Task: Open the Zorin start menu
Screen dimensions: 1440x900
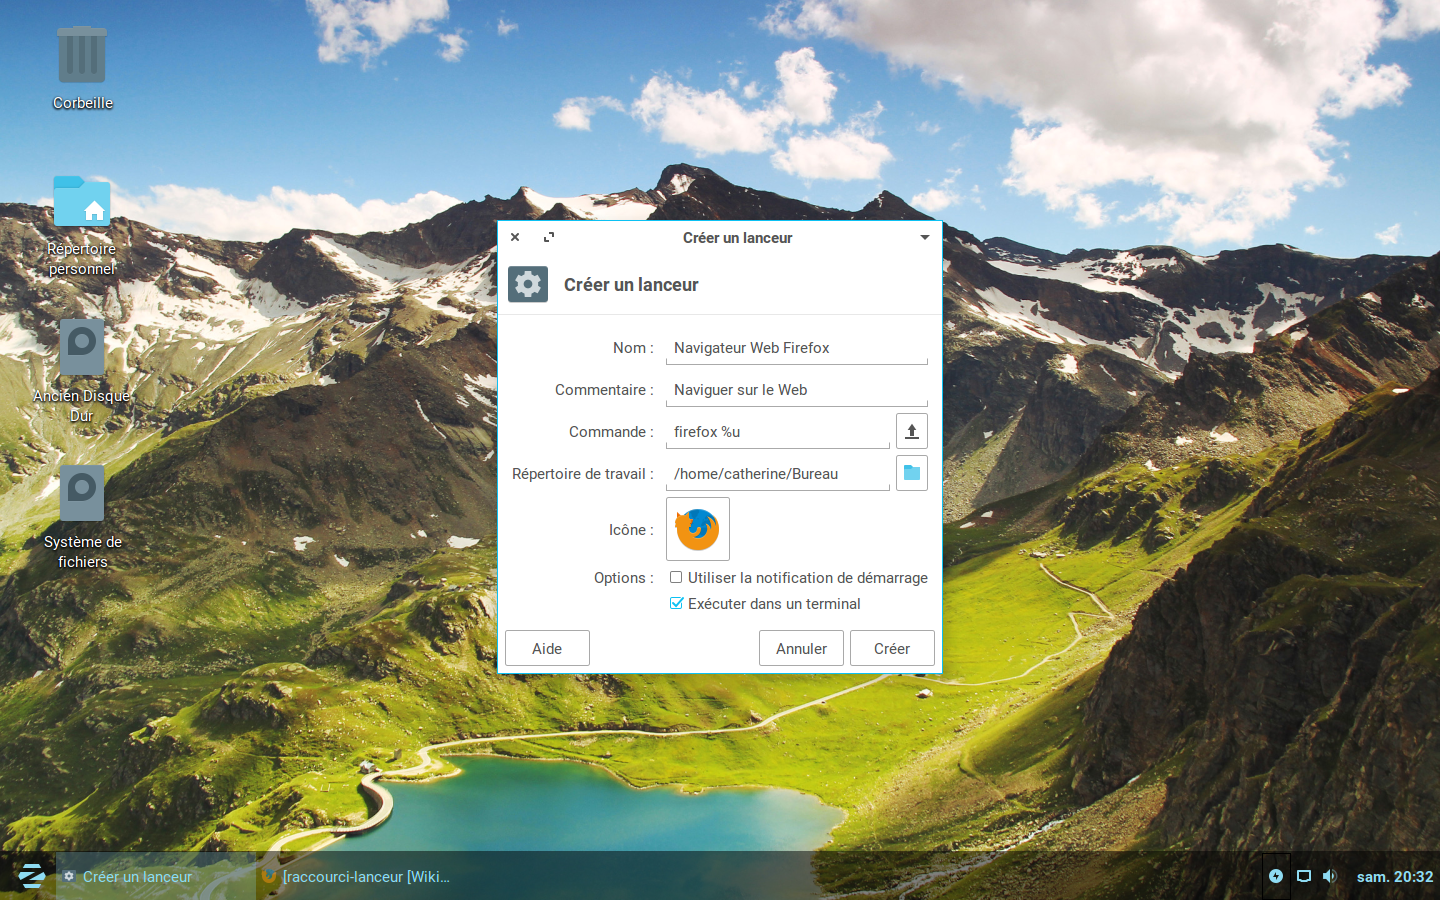Action: (31, 876)
